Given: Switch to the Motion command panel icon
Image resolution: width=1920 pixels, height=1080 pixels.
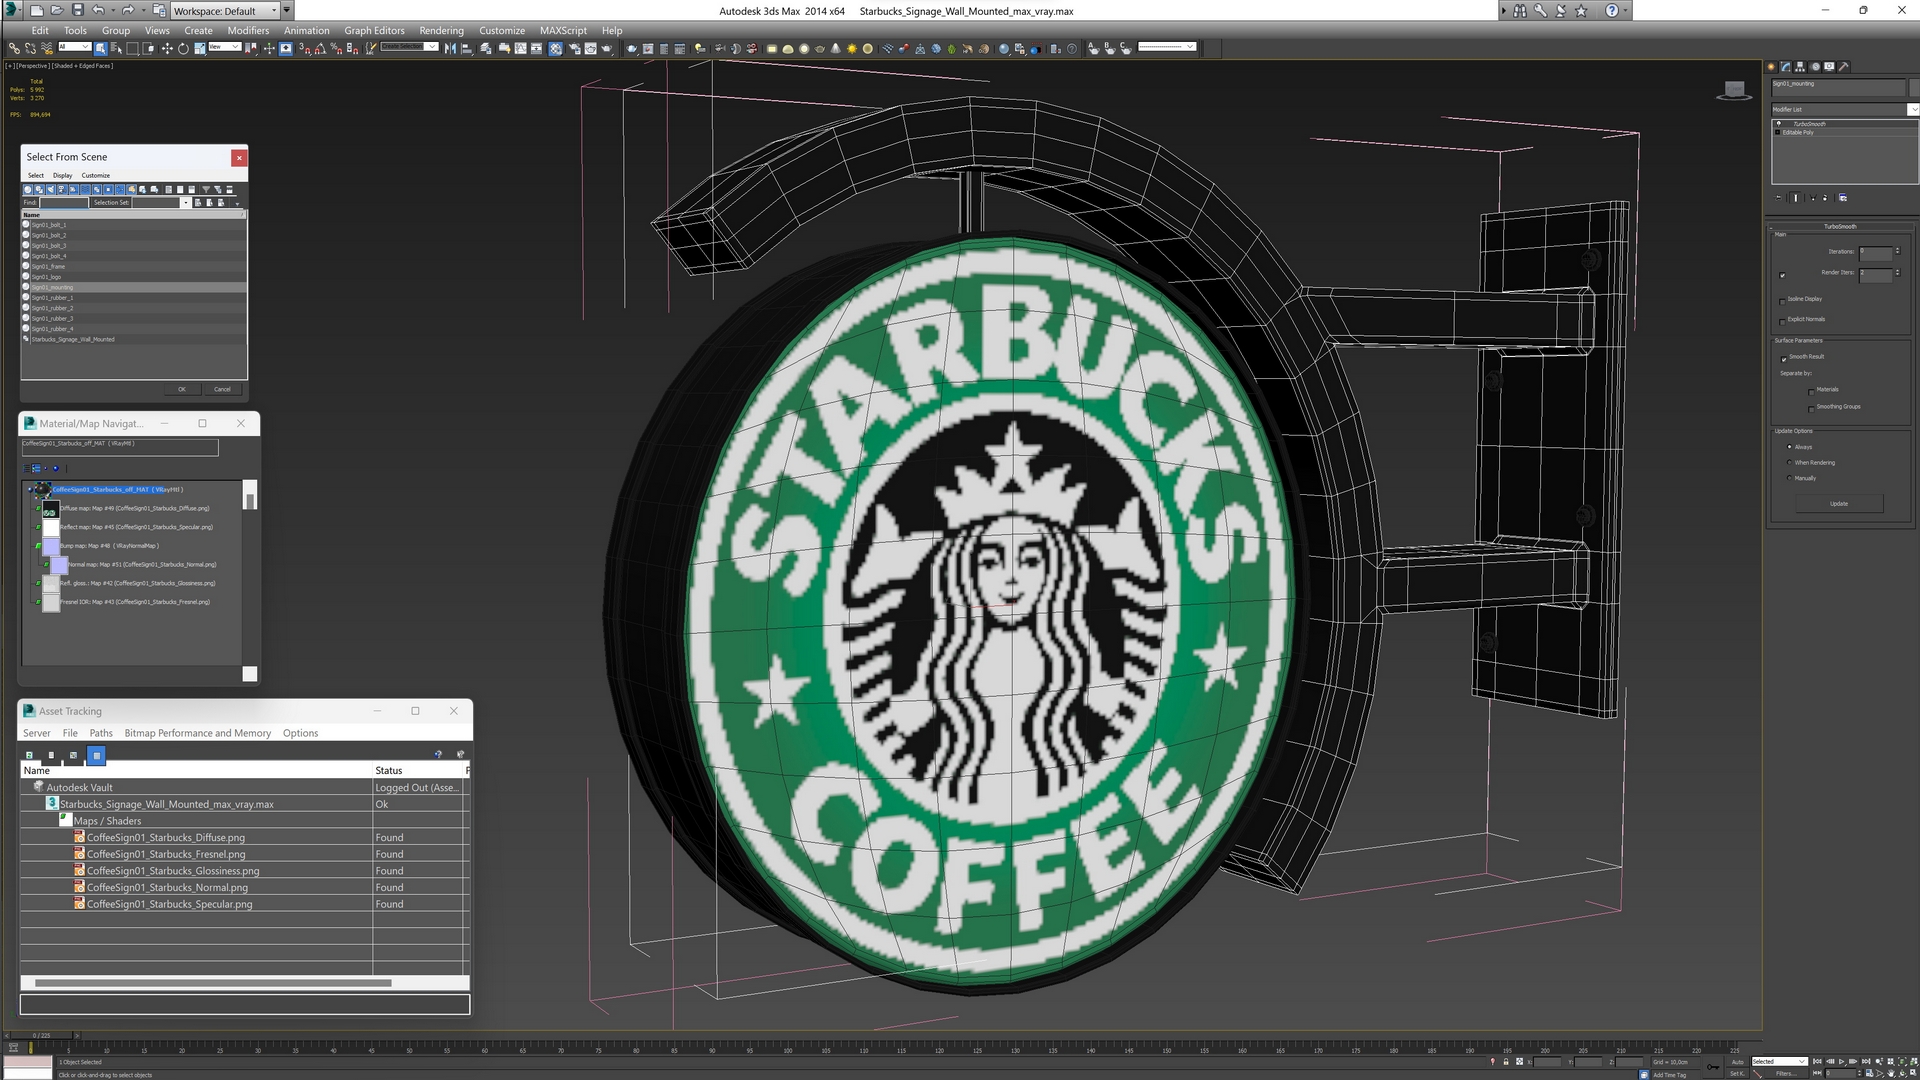Looking at the screenshot, I should click(1815, 67).
